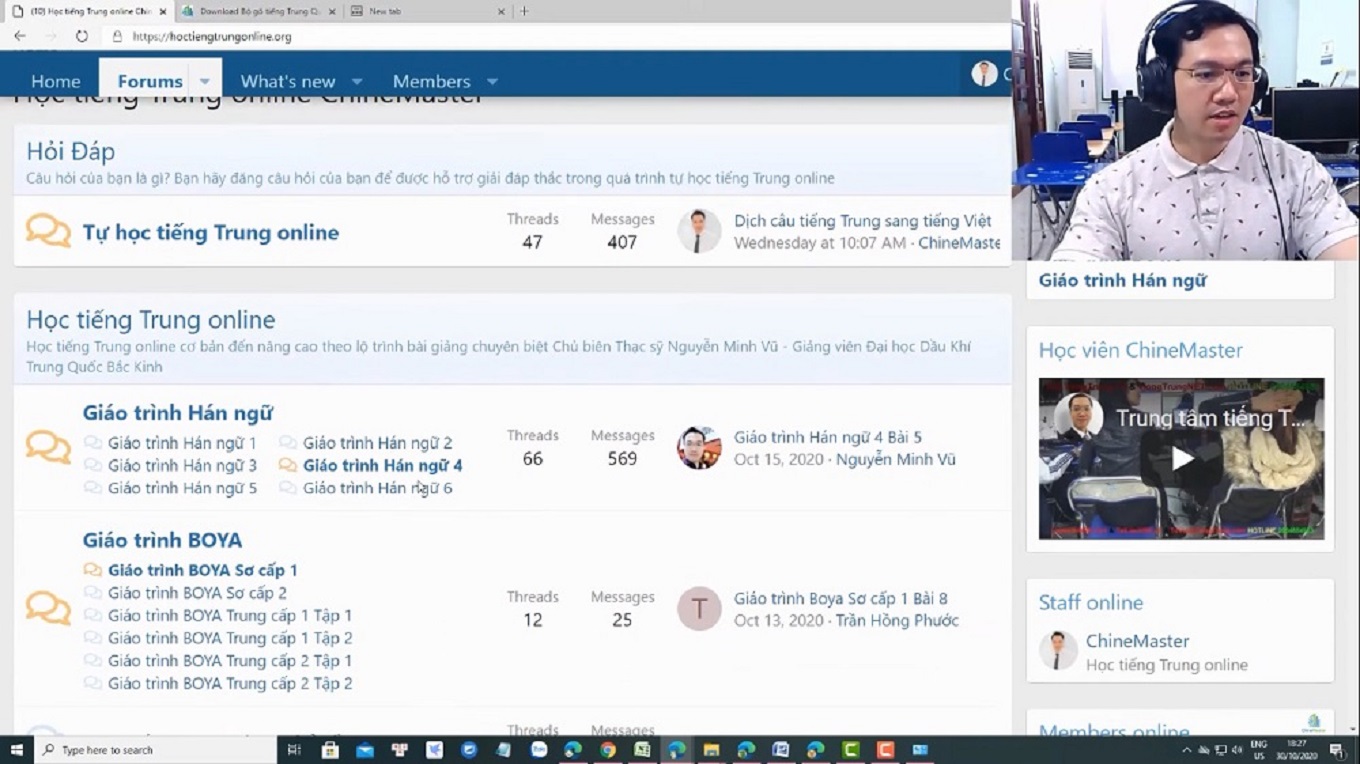Open a new browser tab with the plus icon
This screenshot has width=1360, height=764.
[524, 11]
